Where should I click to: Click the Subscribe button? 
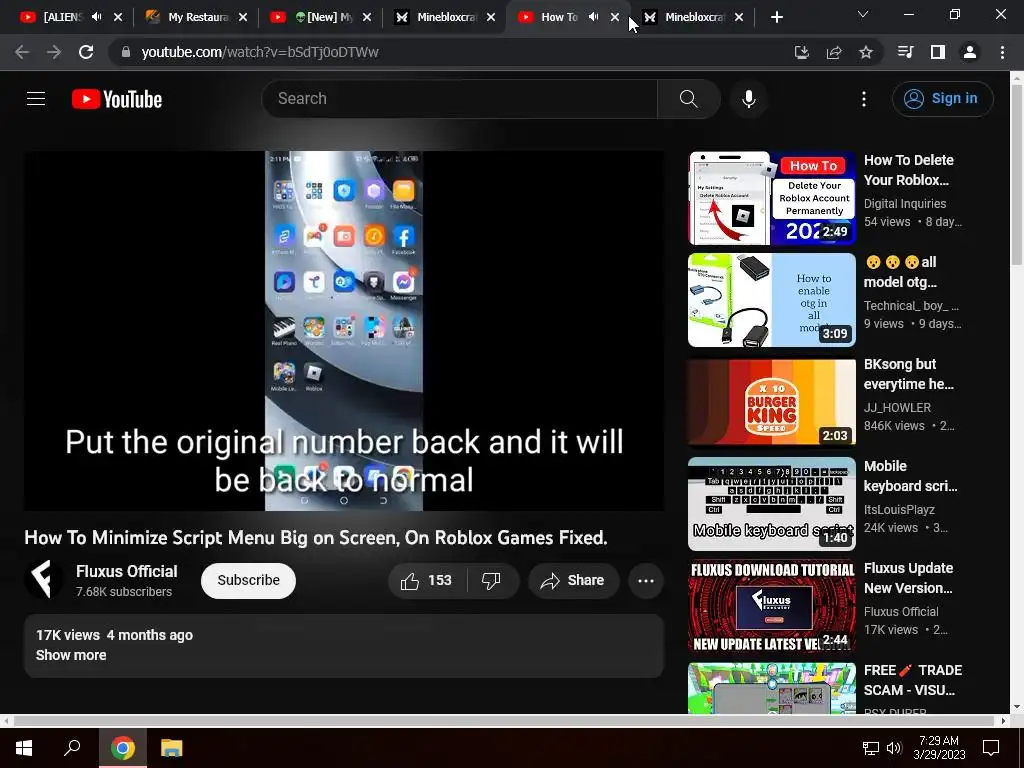click(x=248, y=581)
